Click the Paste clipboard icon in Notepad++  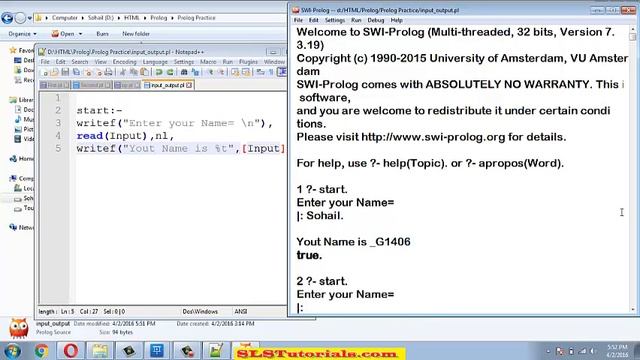coord(145,72)
